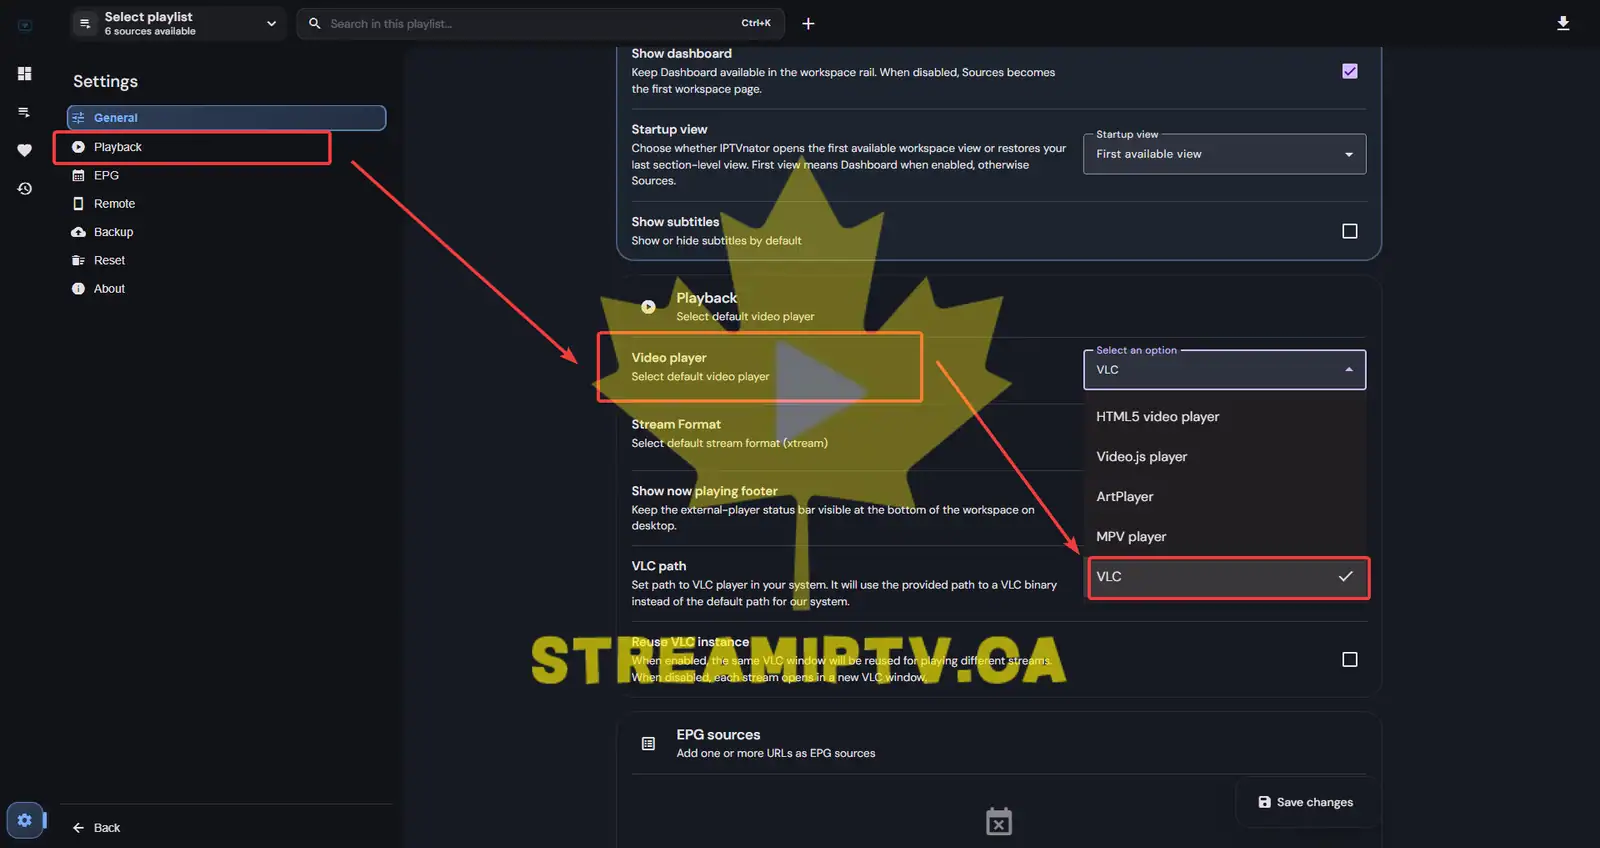Viewport: 1600px width, 848px height.
Task: Open Favorites heart icon in rail
Action: tap(24, 150)
